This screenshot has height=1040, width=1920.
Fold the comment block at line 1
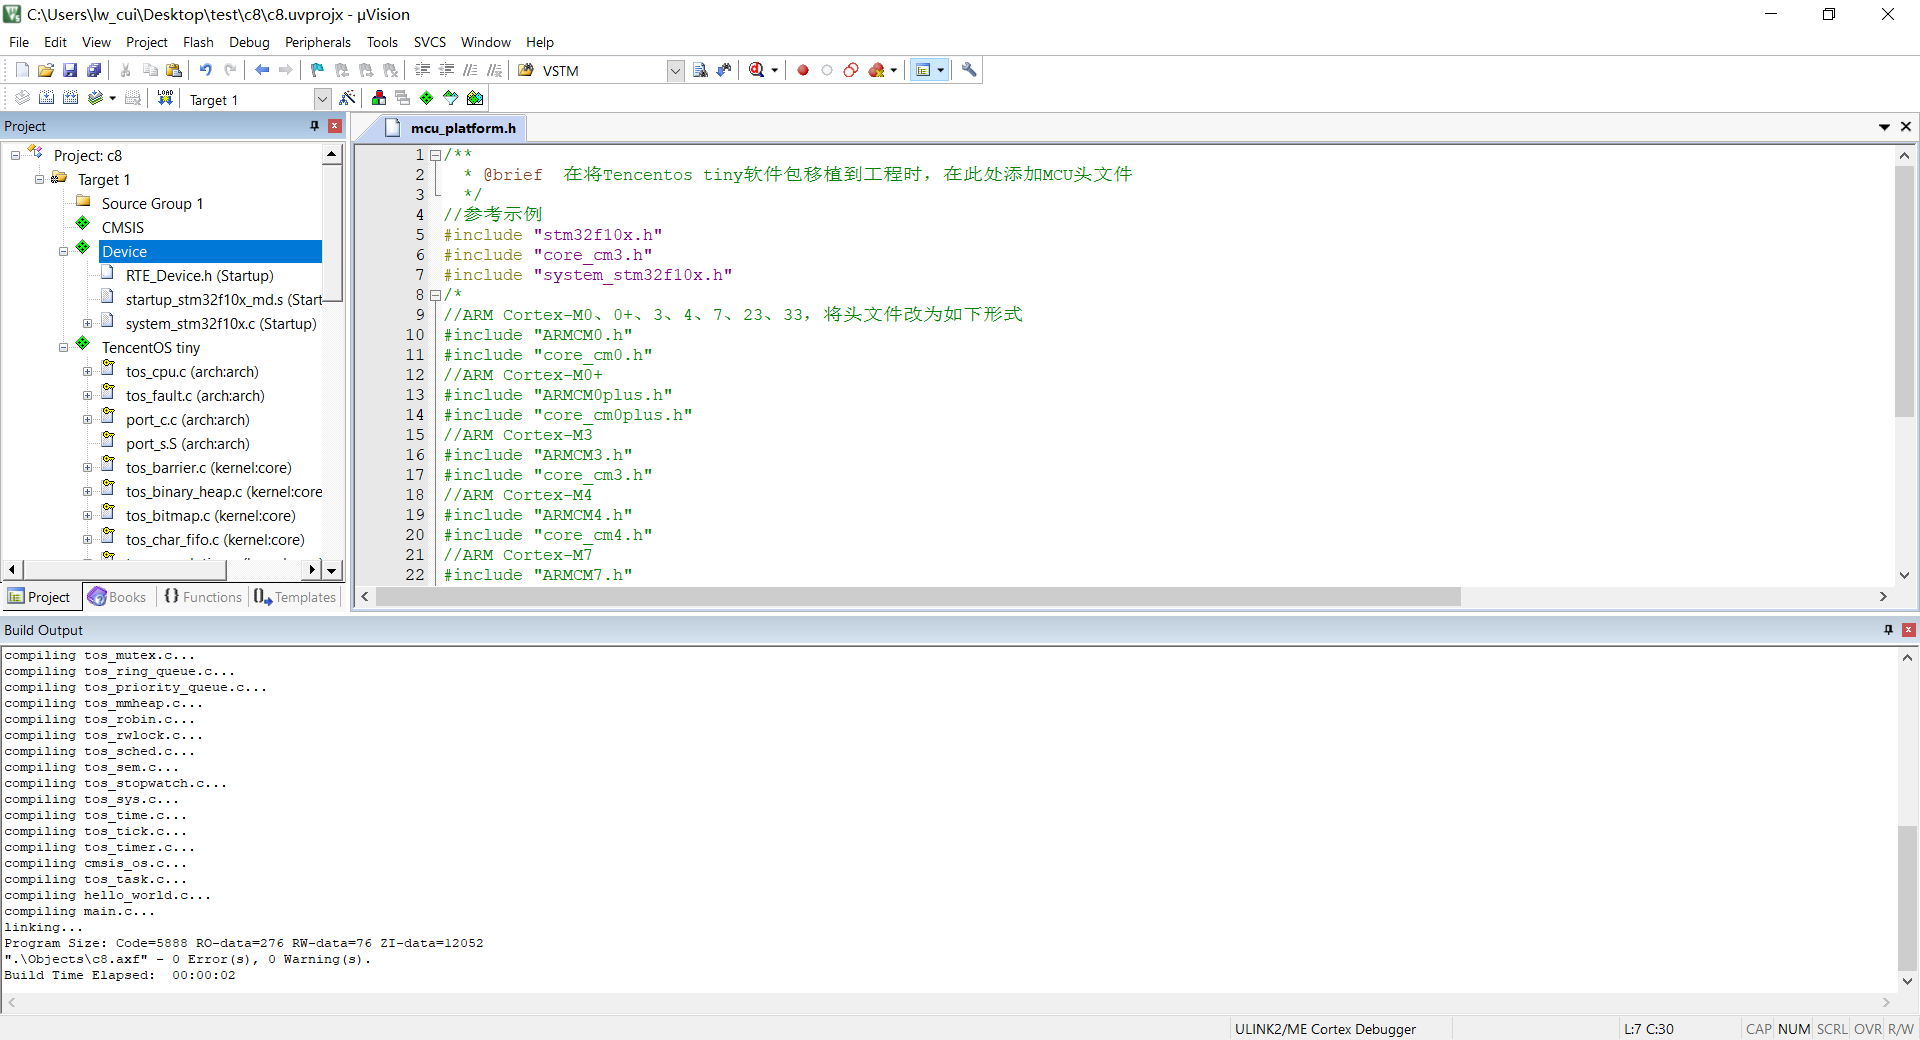tap(435, 155)
